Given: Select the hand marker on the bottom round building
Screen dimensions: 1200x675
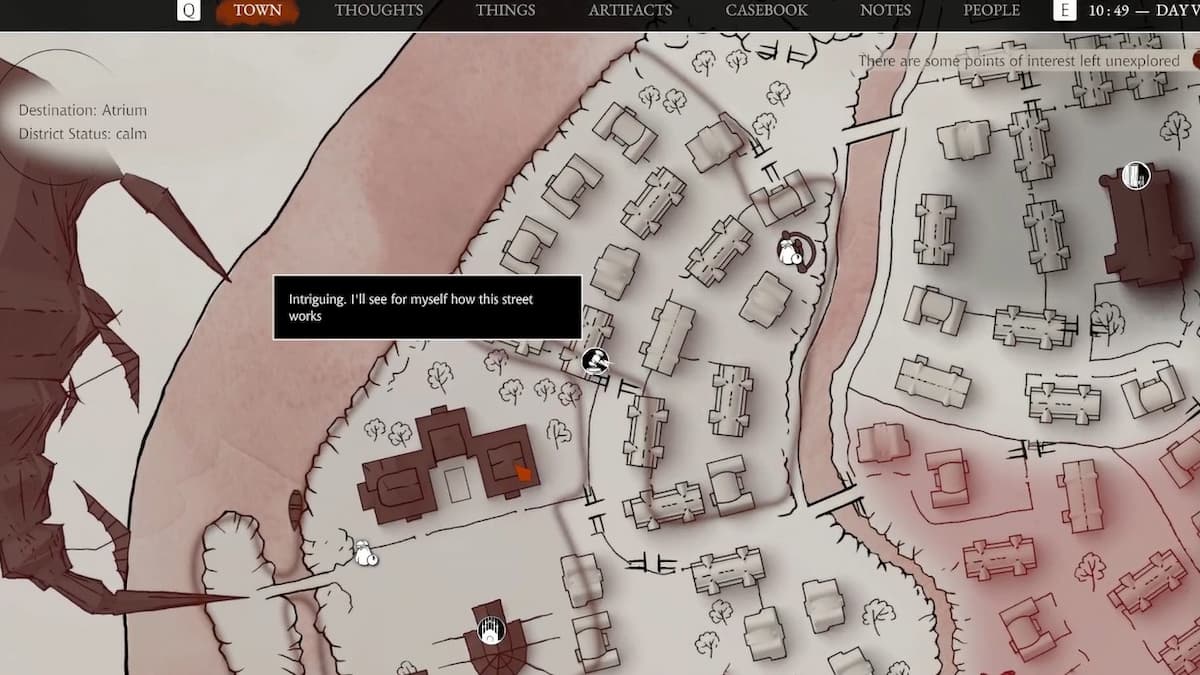Looking at the screenshot, I should pos(490,631).
